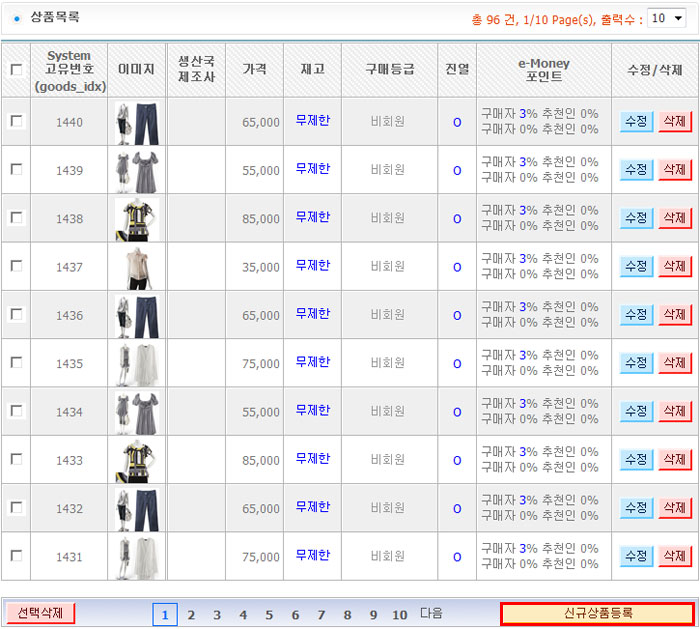Image resolution: width=700 pixels, height=629 pixels.
Task: Edit product 1439 with 수정
Action: click(x=636, y=170)
